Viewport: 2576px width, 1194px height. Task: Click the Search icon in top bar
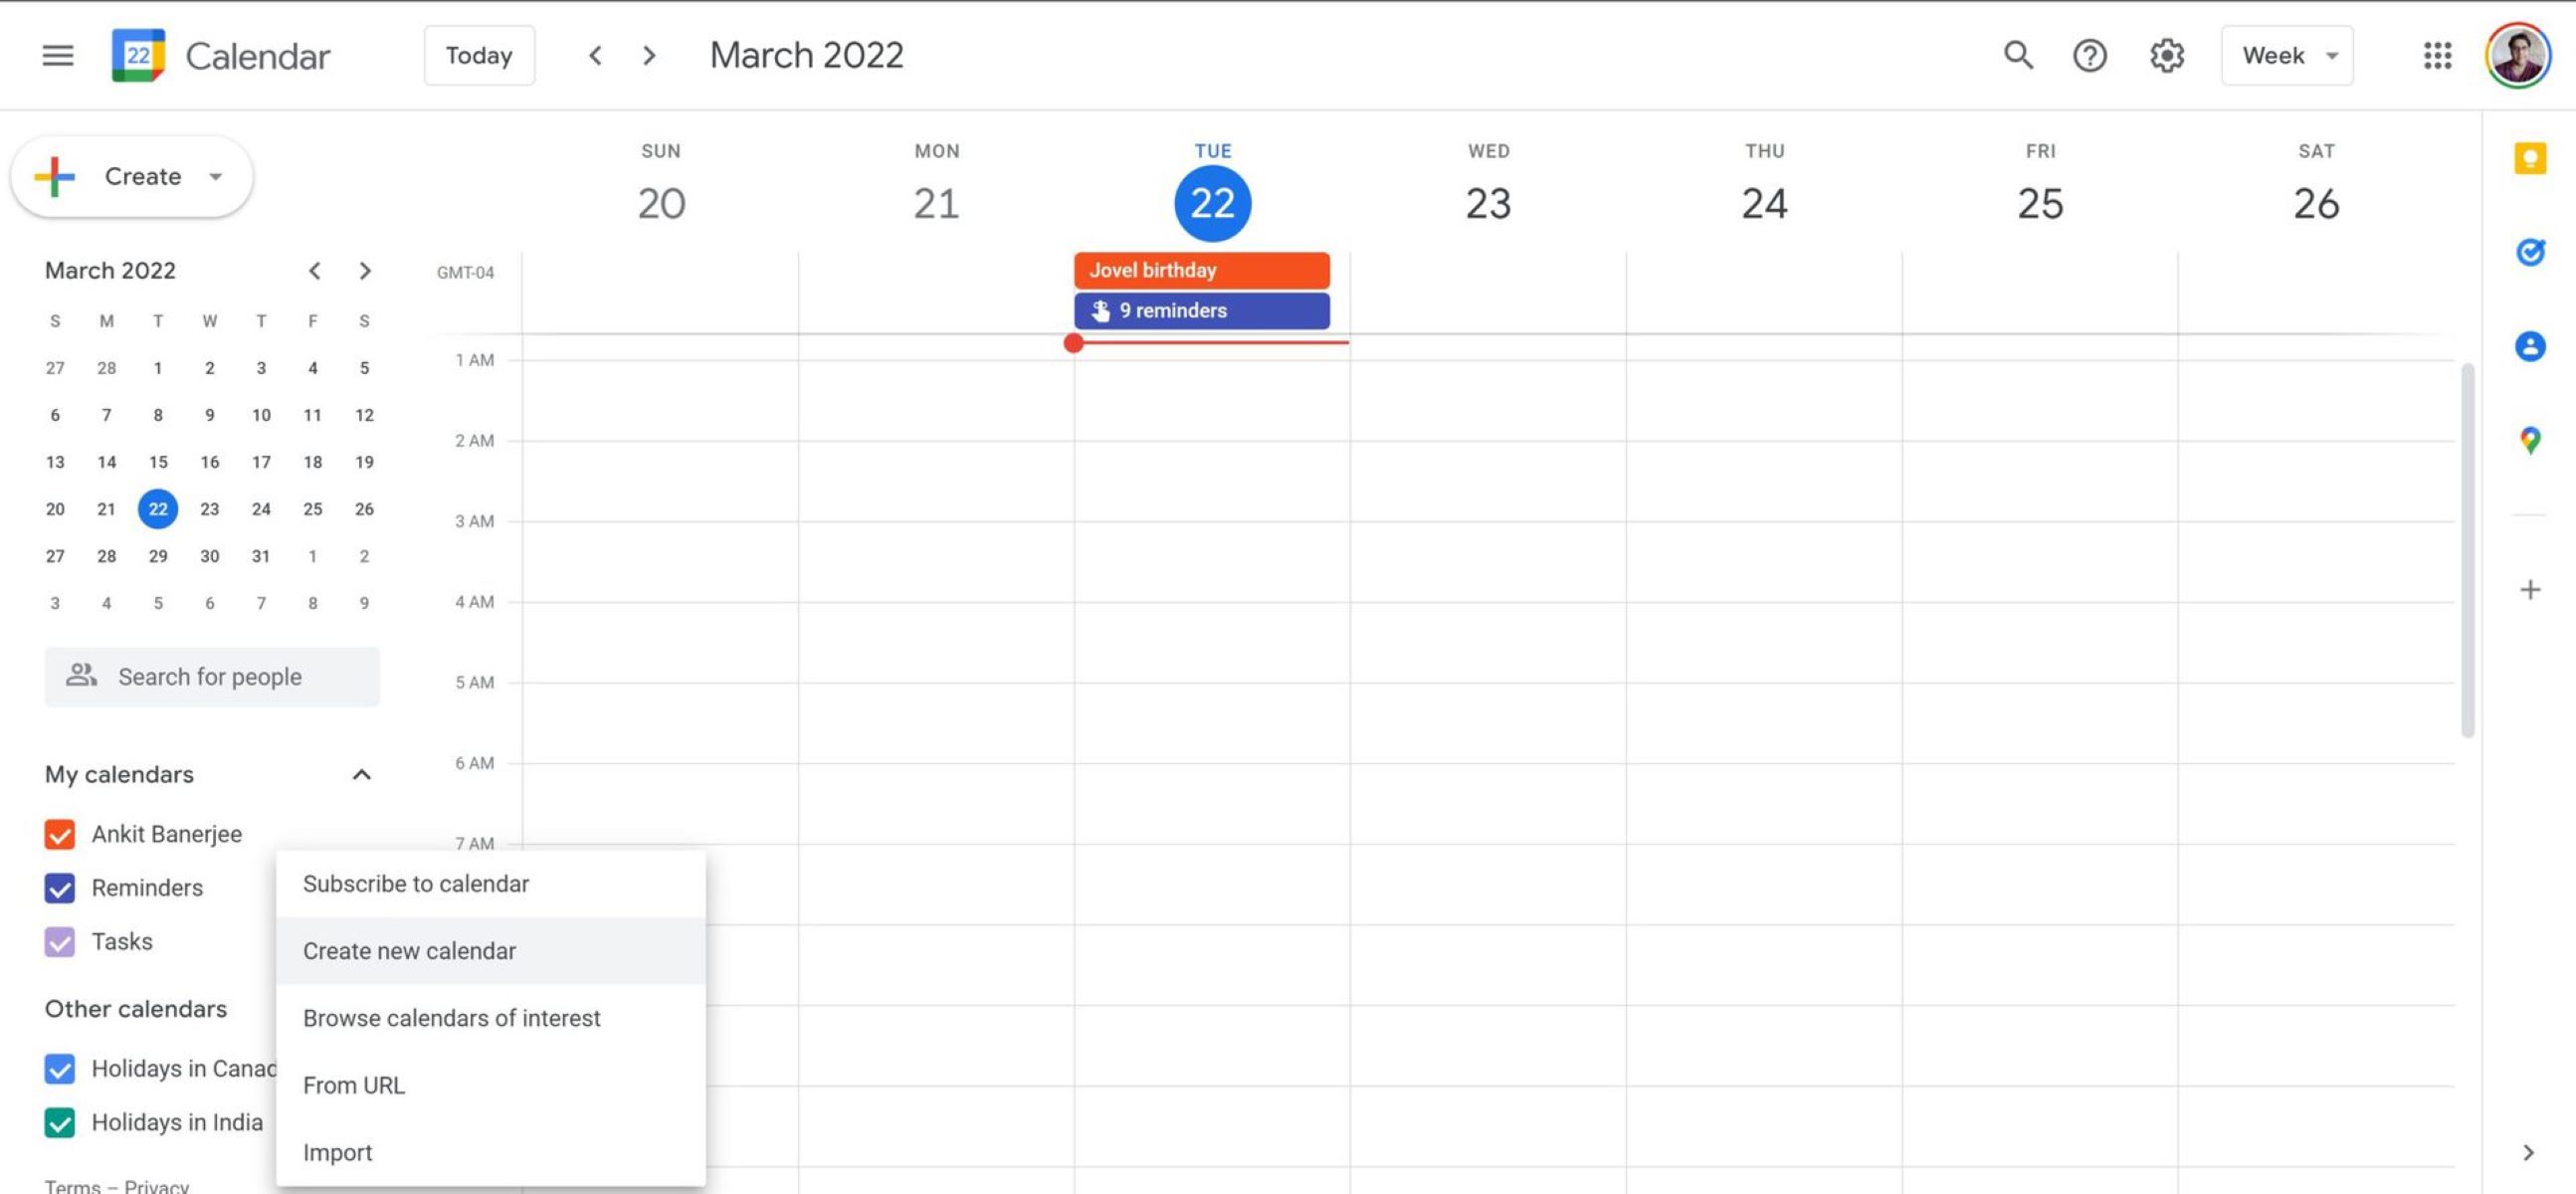(2018, 54)
